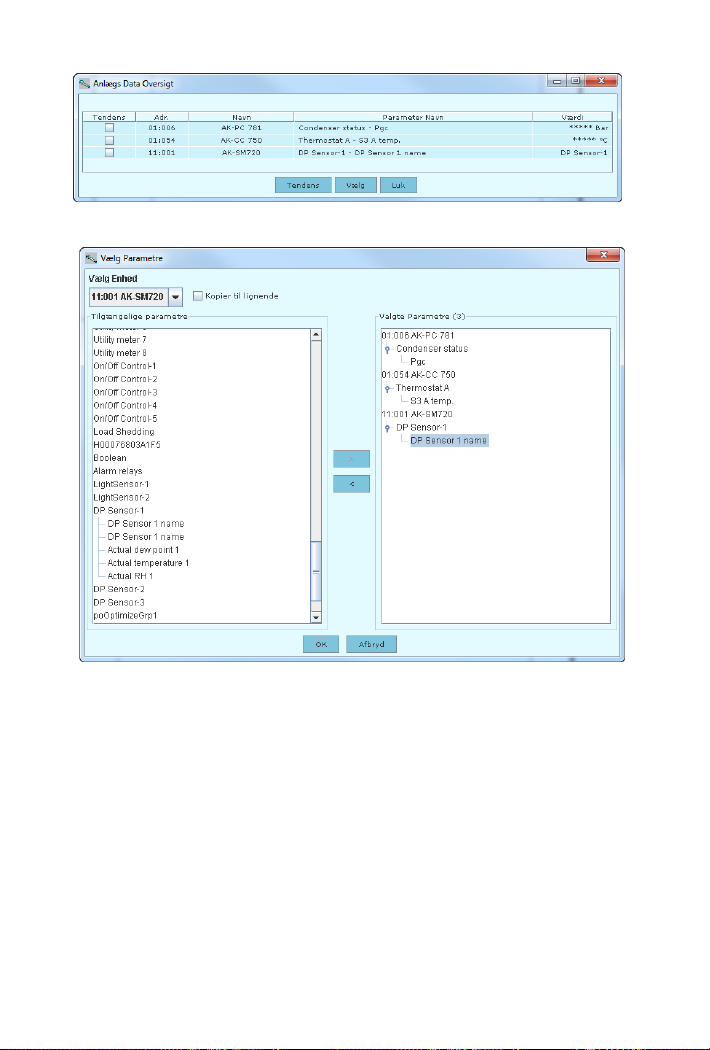Select Pgc under Condenser status
This screenshot has width=710, height=1050.
coord(418,362)
